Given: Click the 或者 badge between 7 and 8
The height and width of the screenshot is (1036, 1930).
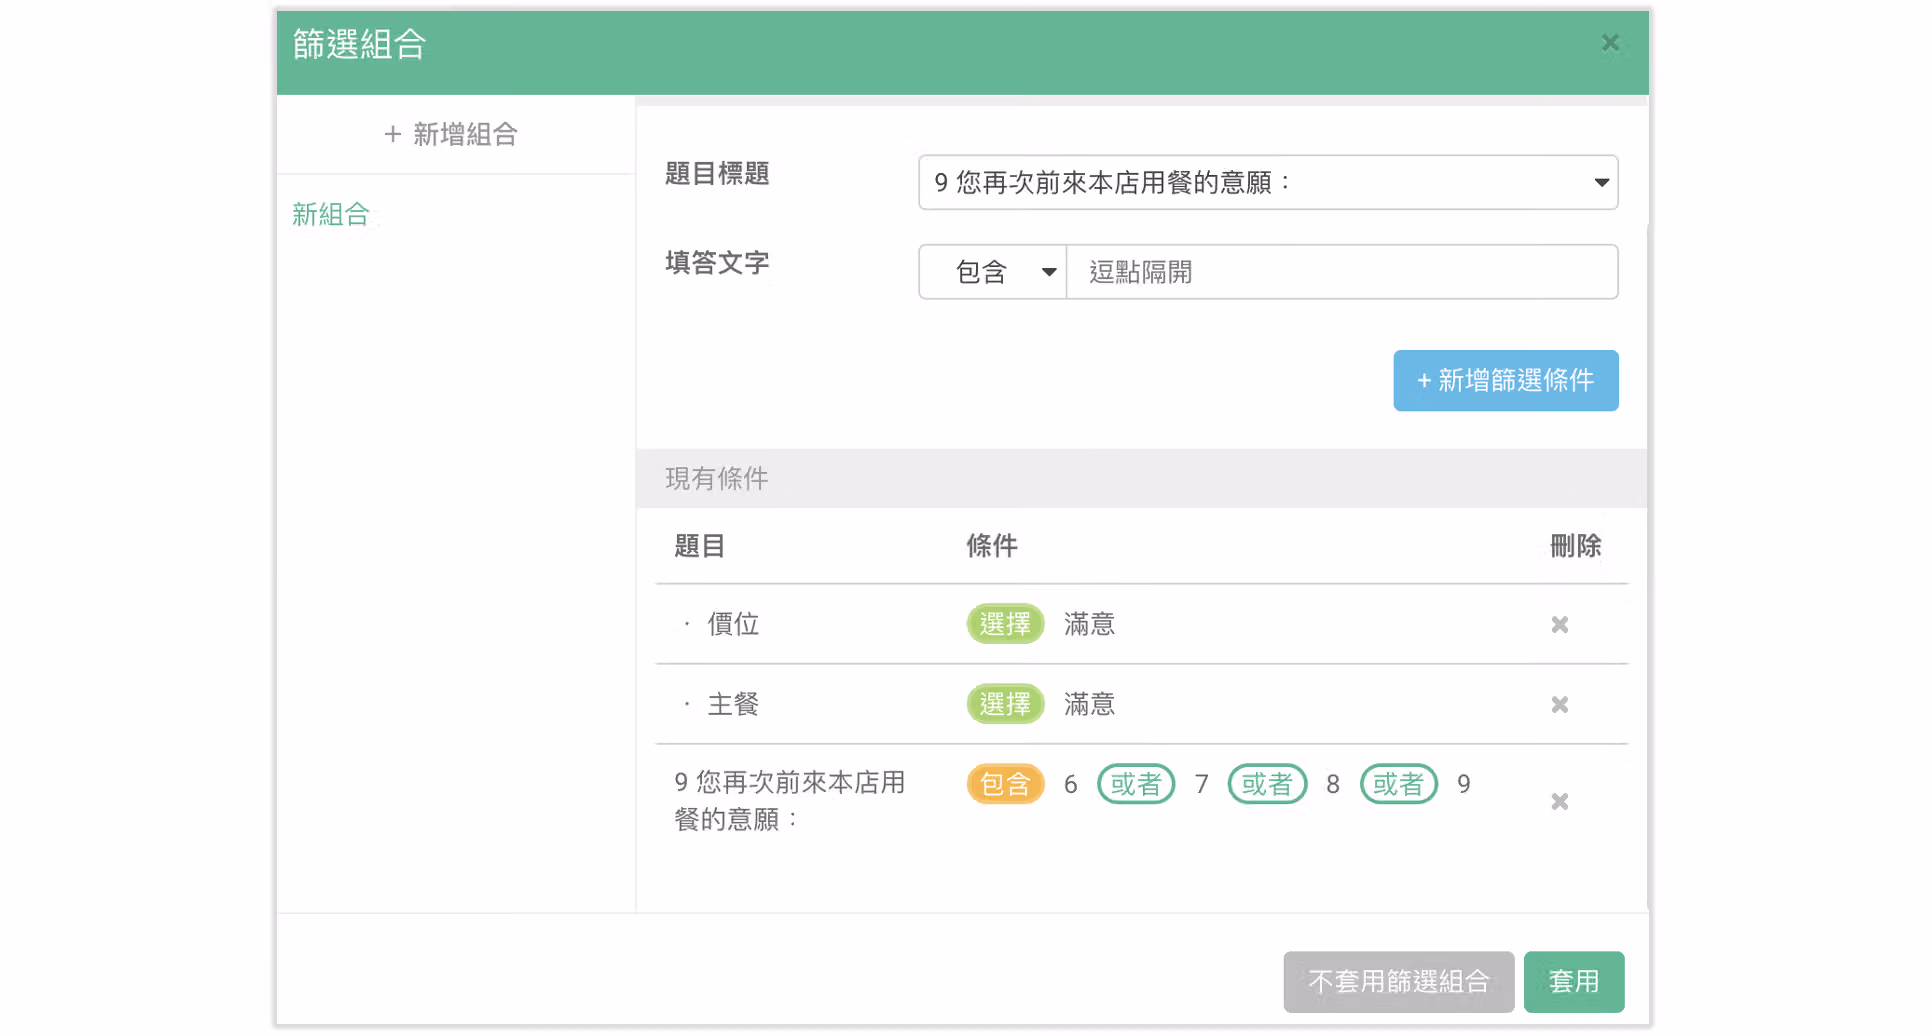Looking at the screenshot, I should click(x=1267, y=784).
